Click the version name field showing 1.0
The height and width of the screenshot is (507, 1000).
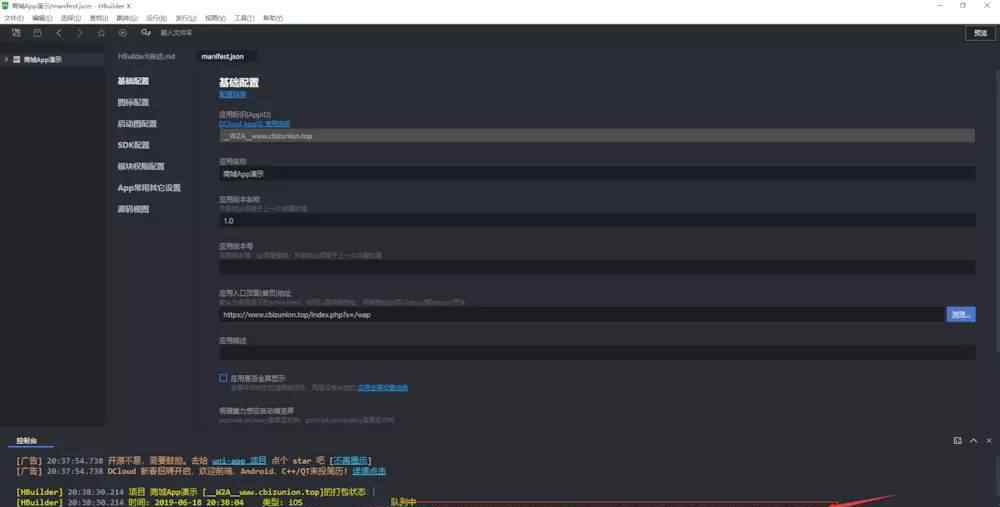coord(597,221)
